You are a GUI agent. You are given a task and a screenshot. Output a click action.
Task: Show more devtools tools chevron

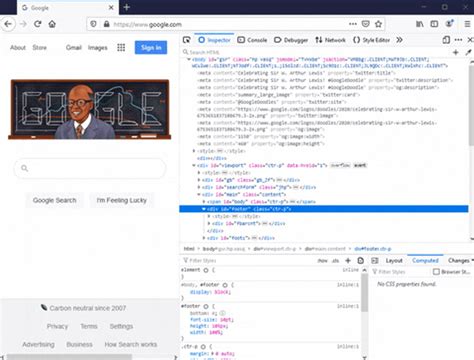[399, 40]
